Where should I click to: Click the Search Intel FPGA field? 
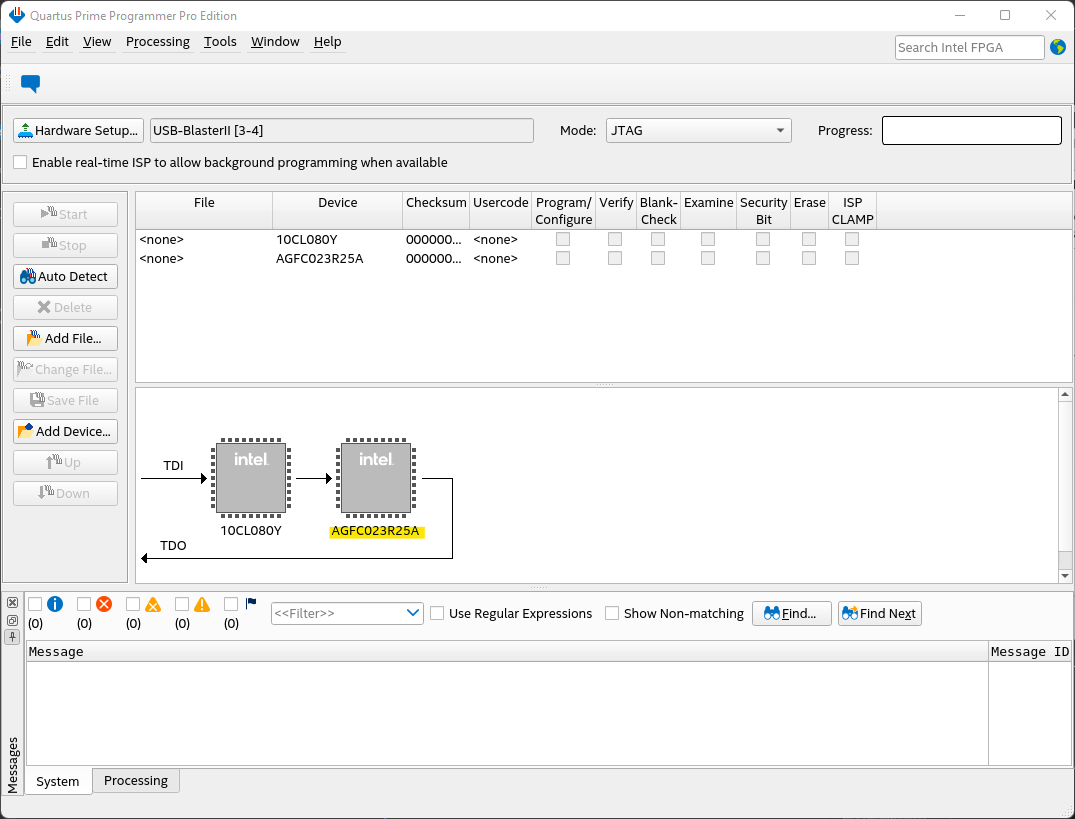point(967,47)
